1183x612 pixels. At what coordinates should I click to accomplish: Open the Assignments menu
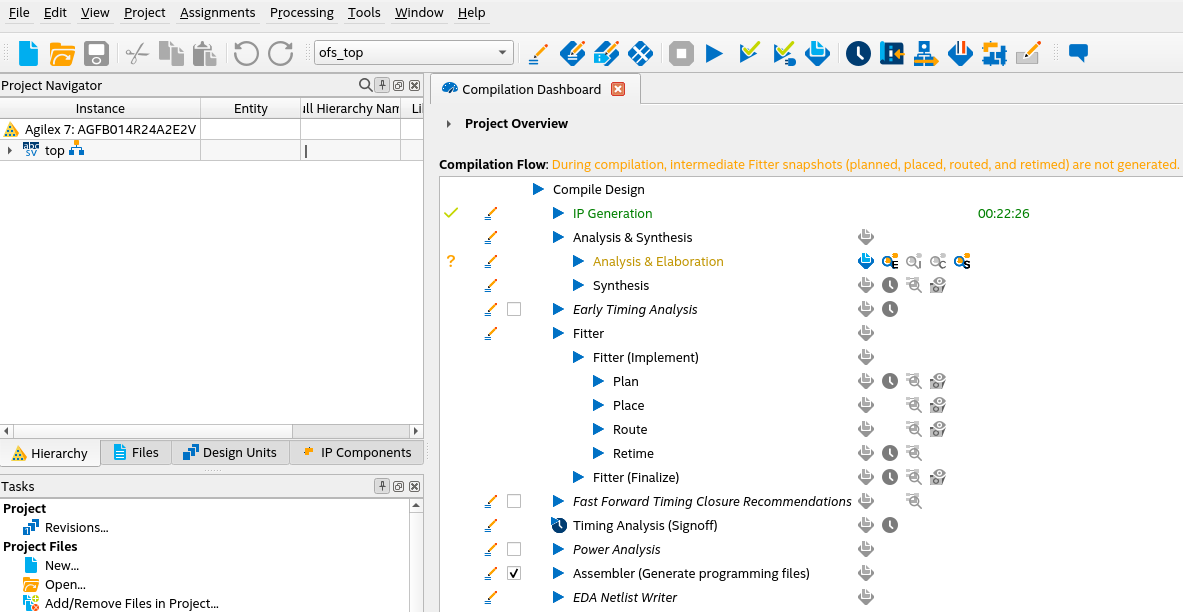(x=218, y=13)
